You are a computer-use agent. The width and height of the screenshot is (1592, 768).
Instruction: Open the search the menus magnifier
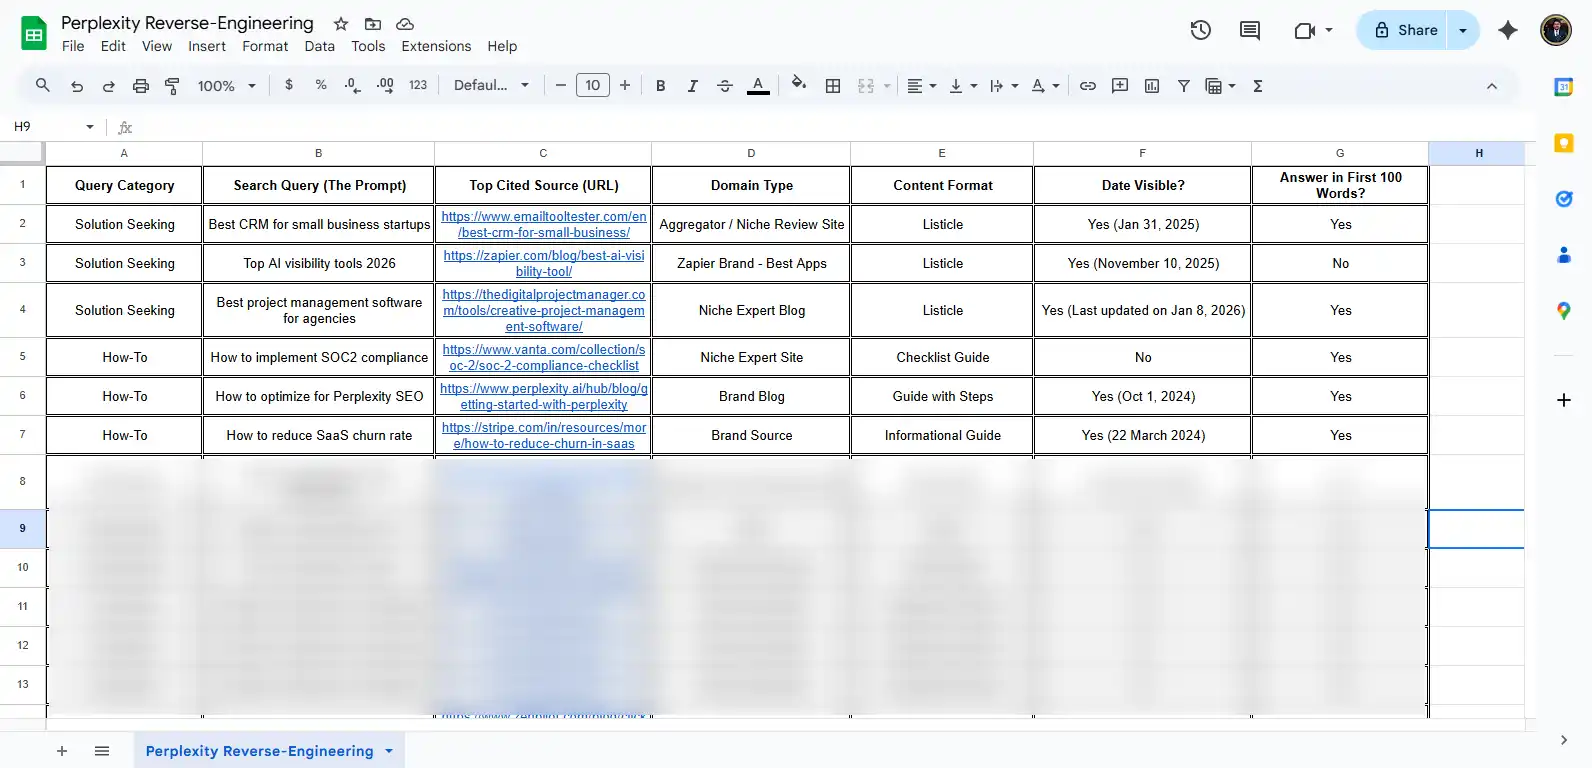[x=42, y=86]
